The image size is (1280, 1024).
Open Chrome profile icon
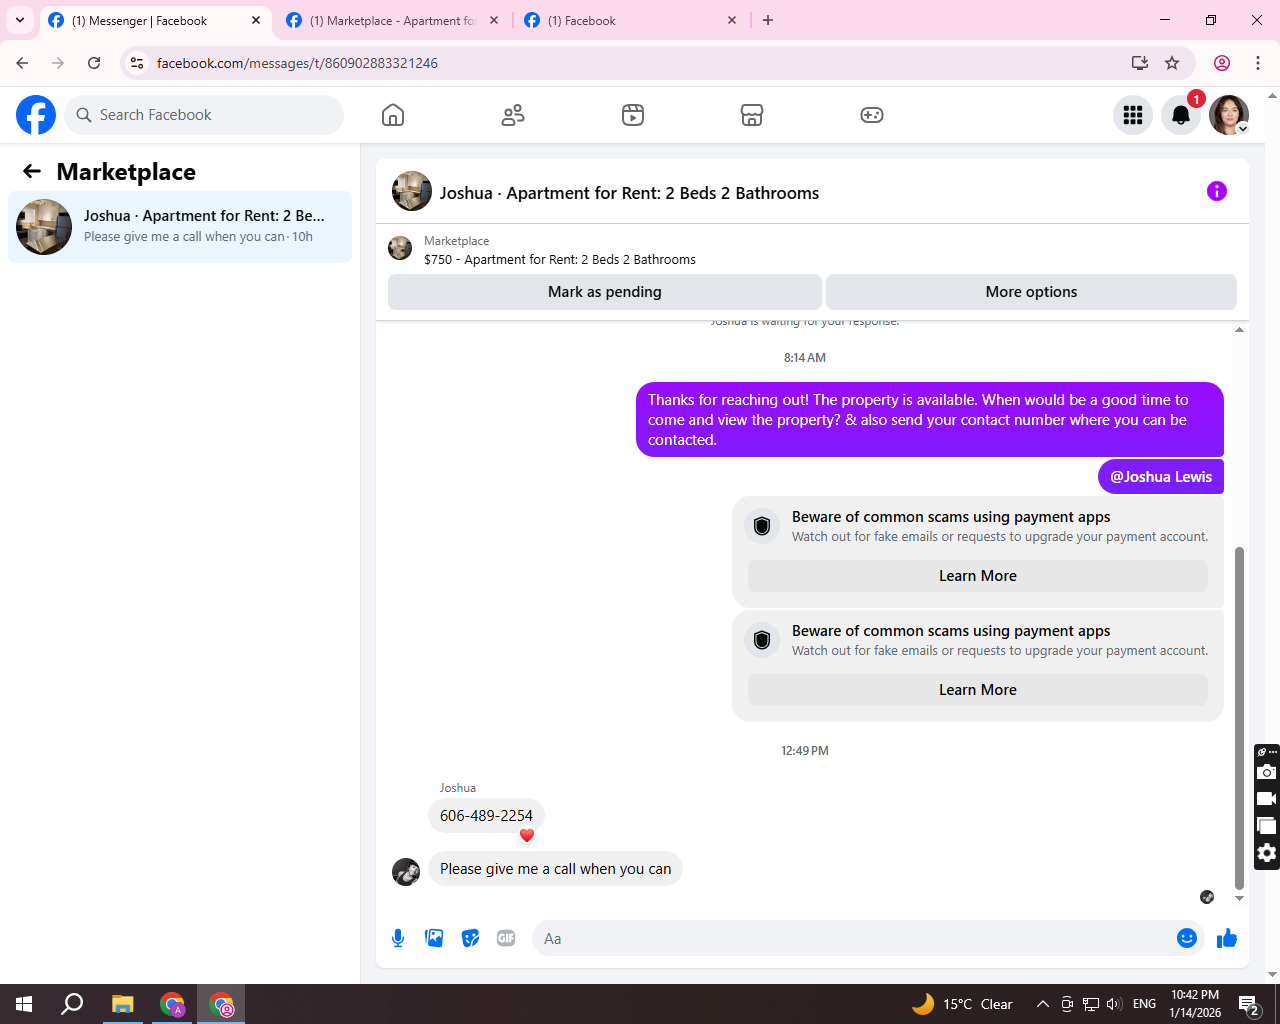coord(1222,63)
